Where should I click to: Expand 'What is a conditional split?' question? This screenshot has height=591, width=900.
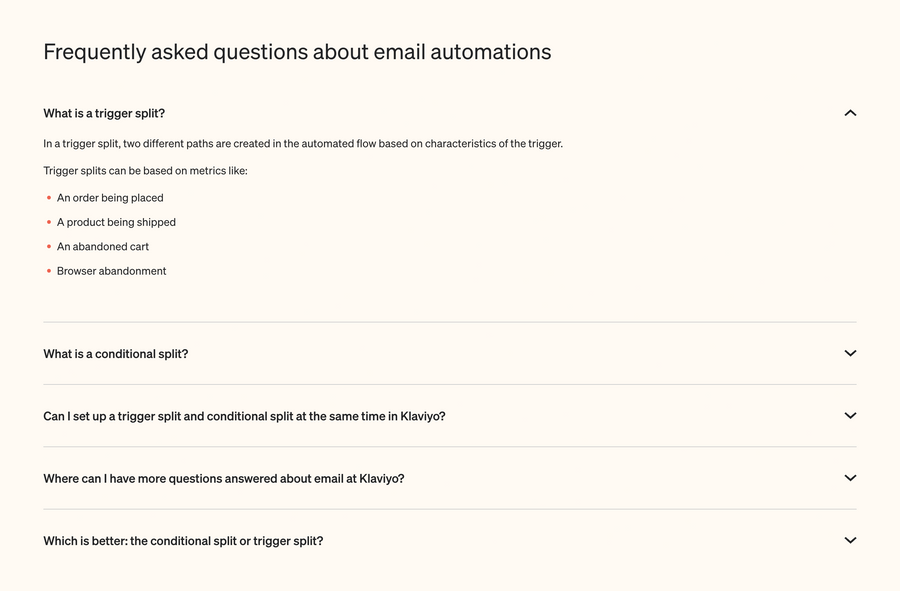click(x=116, y=354)
